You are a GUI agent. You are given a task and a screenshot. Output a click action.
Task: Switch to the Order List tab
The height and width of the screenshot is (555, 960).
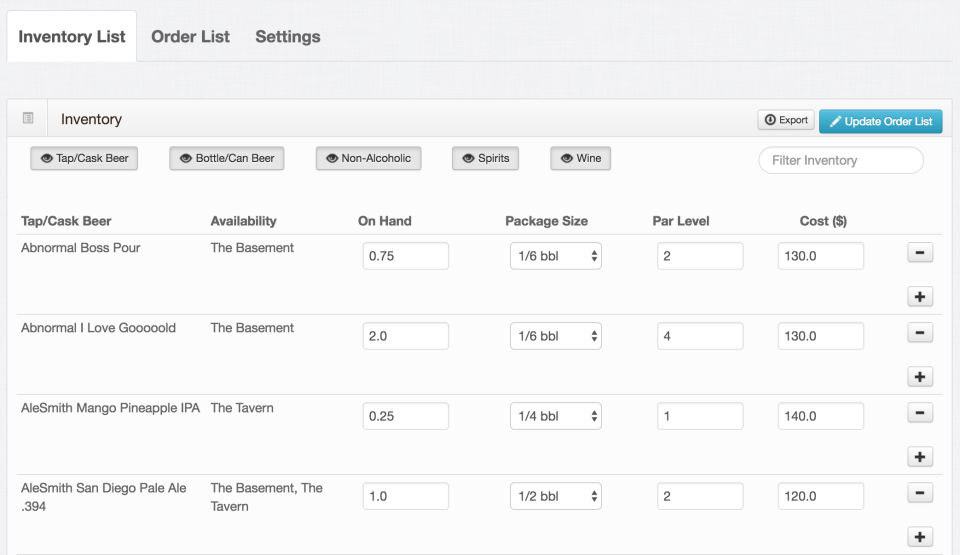tap(190, 37)
